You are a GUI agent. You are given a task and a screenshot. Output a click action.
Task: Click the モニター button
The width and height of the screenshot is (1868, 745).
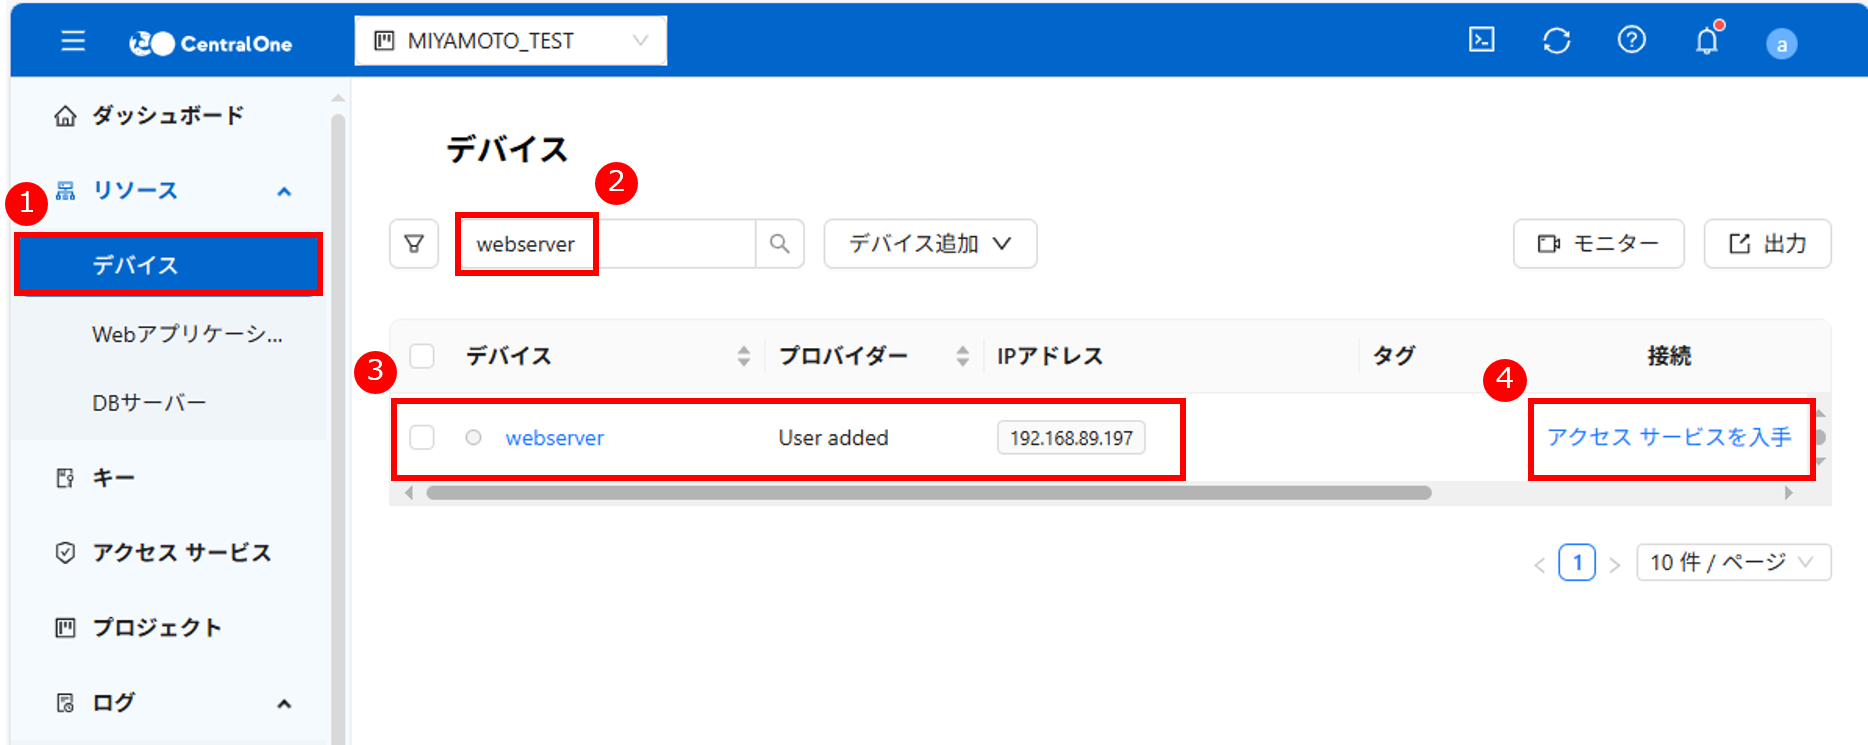[x=1598, y=244]
